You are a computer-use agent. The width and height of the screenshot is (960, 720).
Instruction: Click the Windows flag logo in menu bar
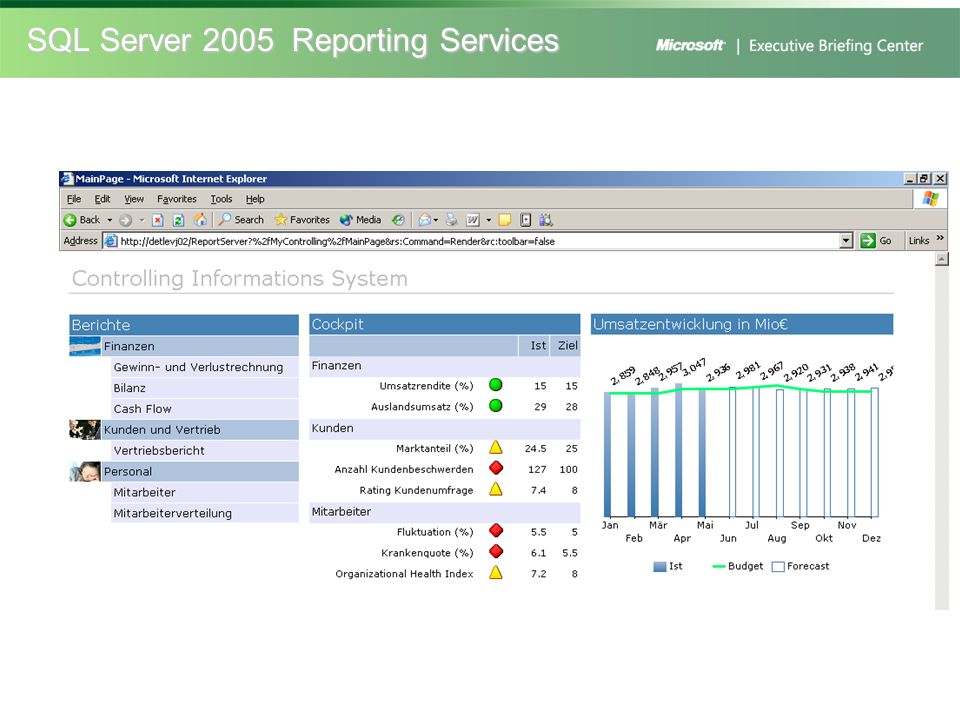tap(931, 198)
